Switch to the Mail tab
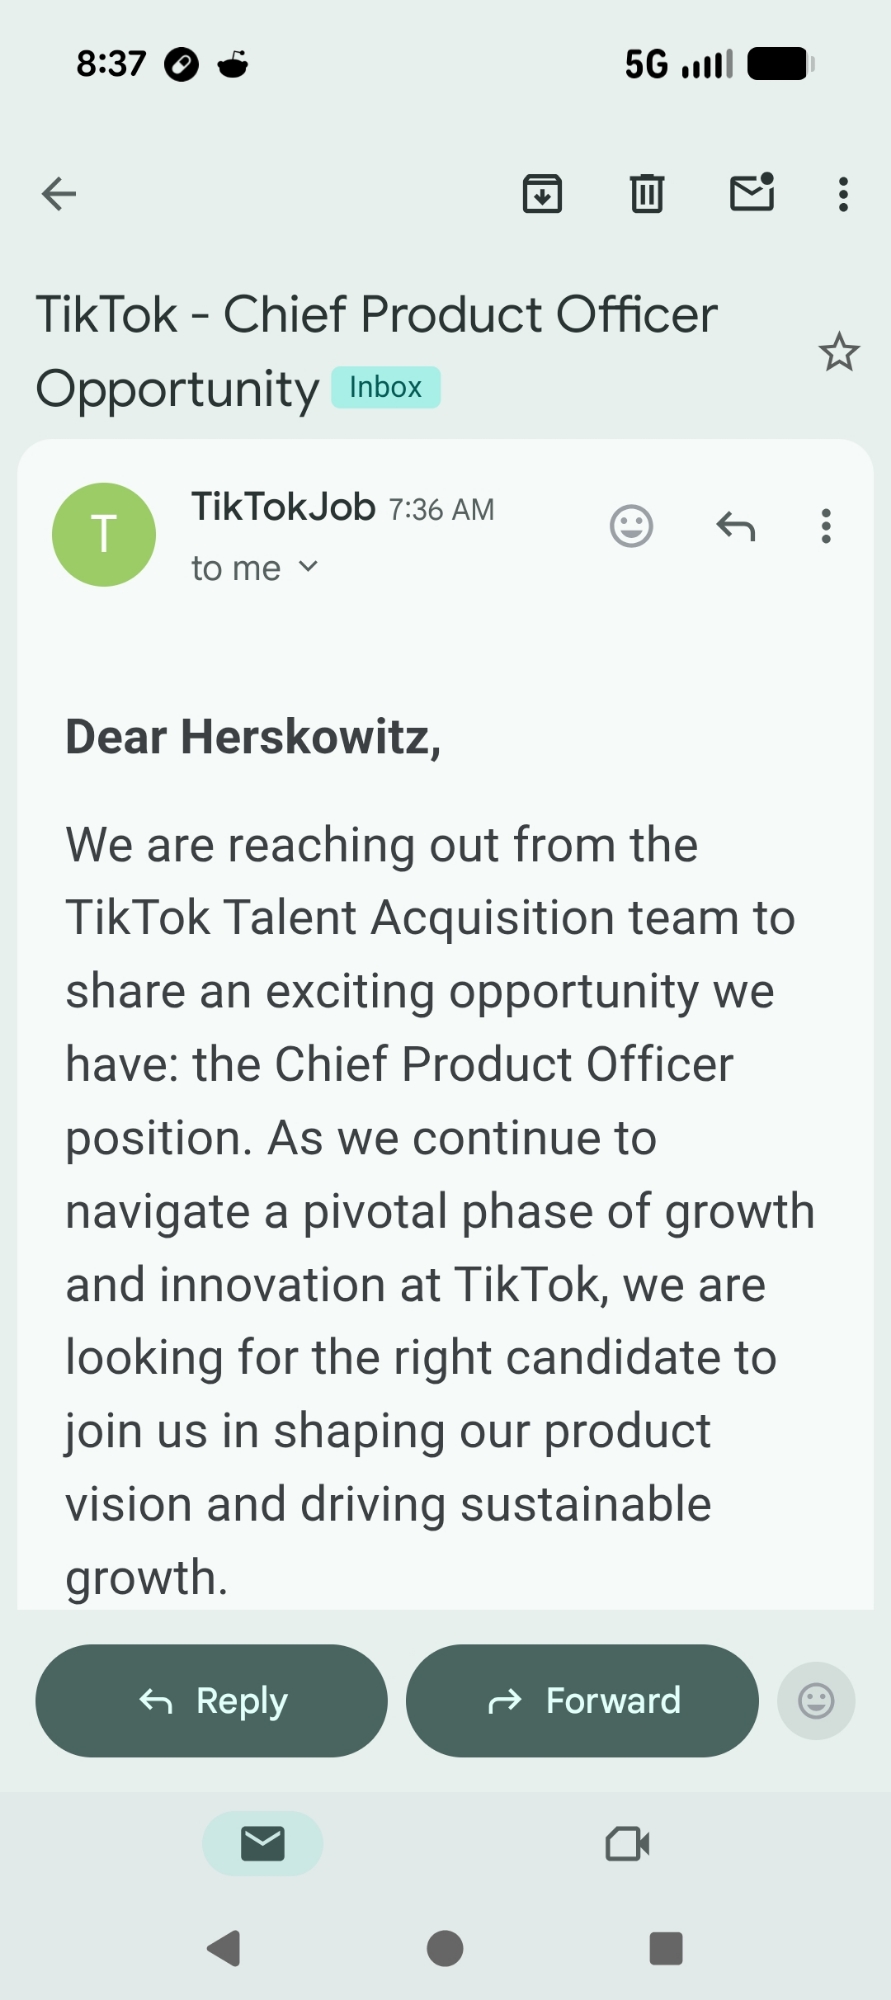The height and width of the screenshot is (2000, 891). [263, 1843]
